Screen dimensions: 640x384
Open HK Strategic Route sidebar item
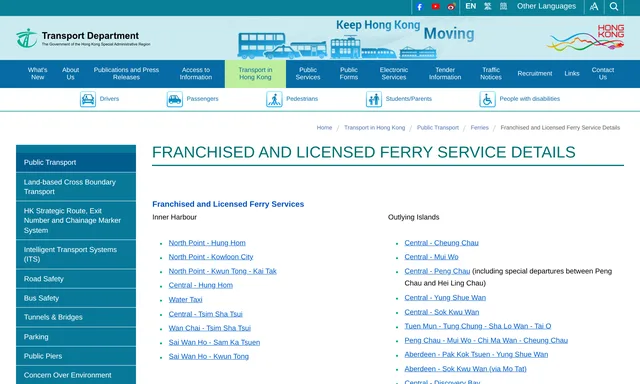76,220
